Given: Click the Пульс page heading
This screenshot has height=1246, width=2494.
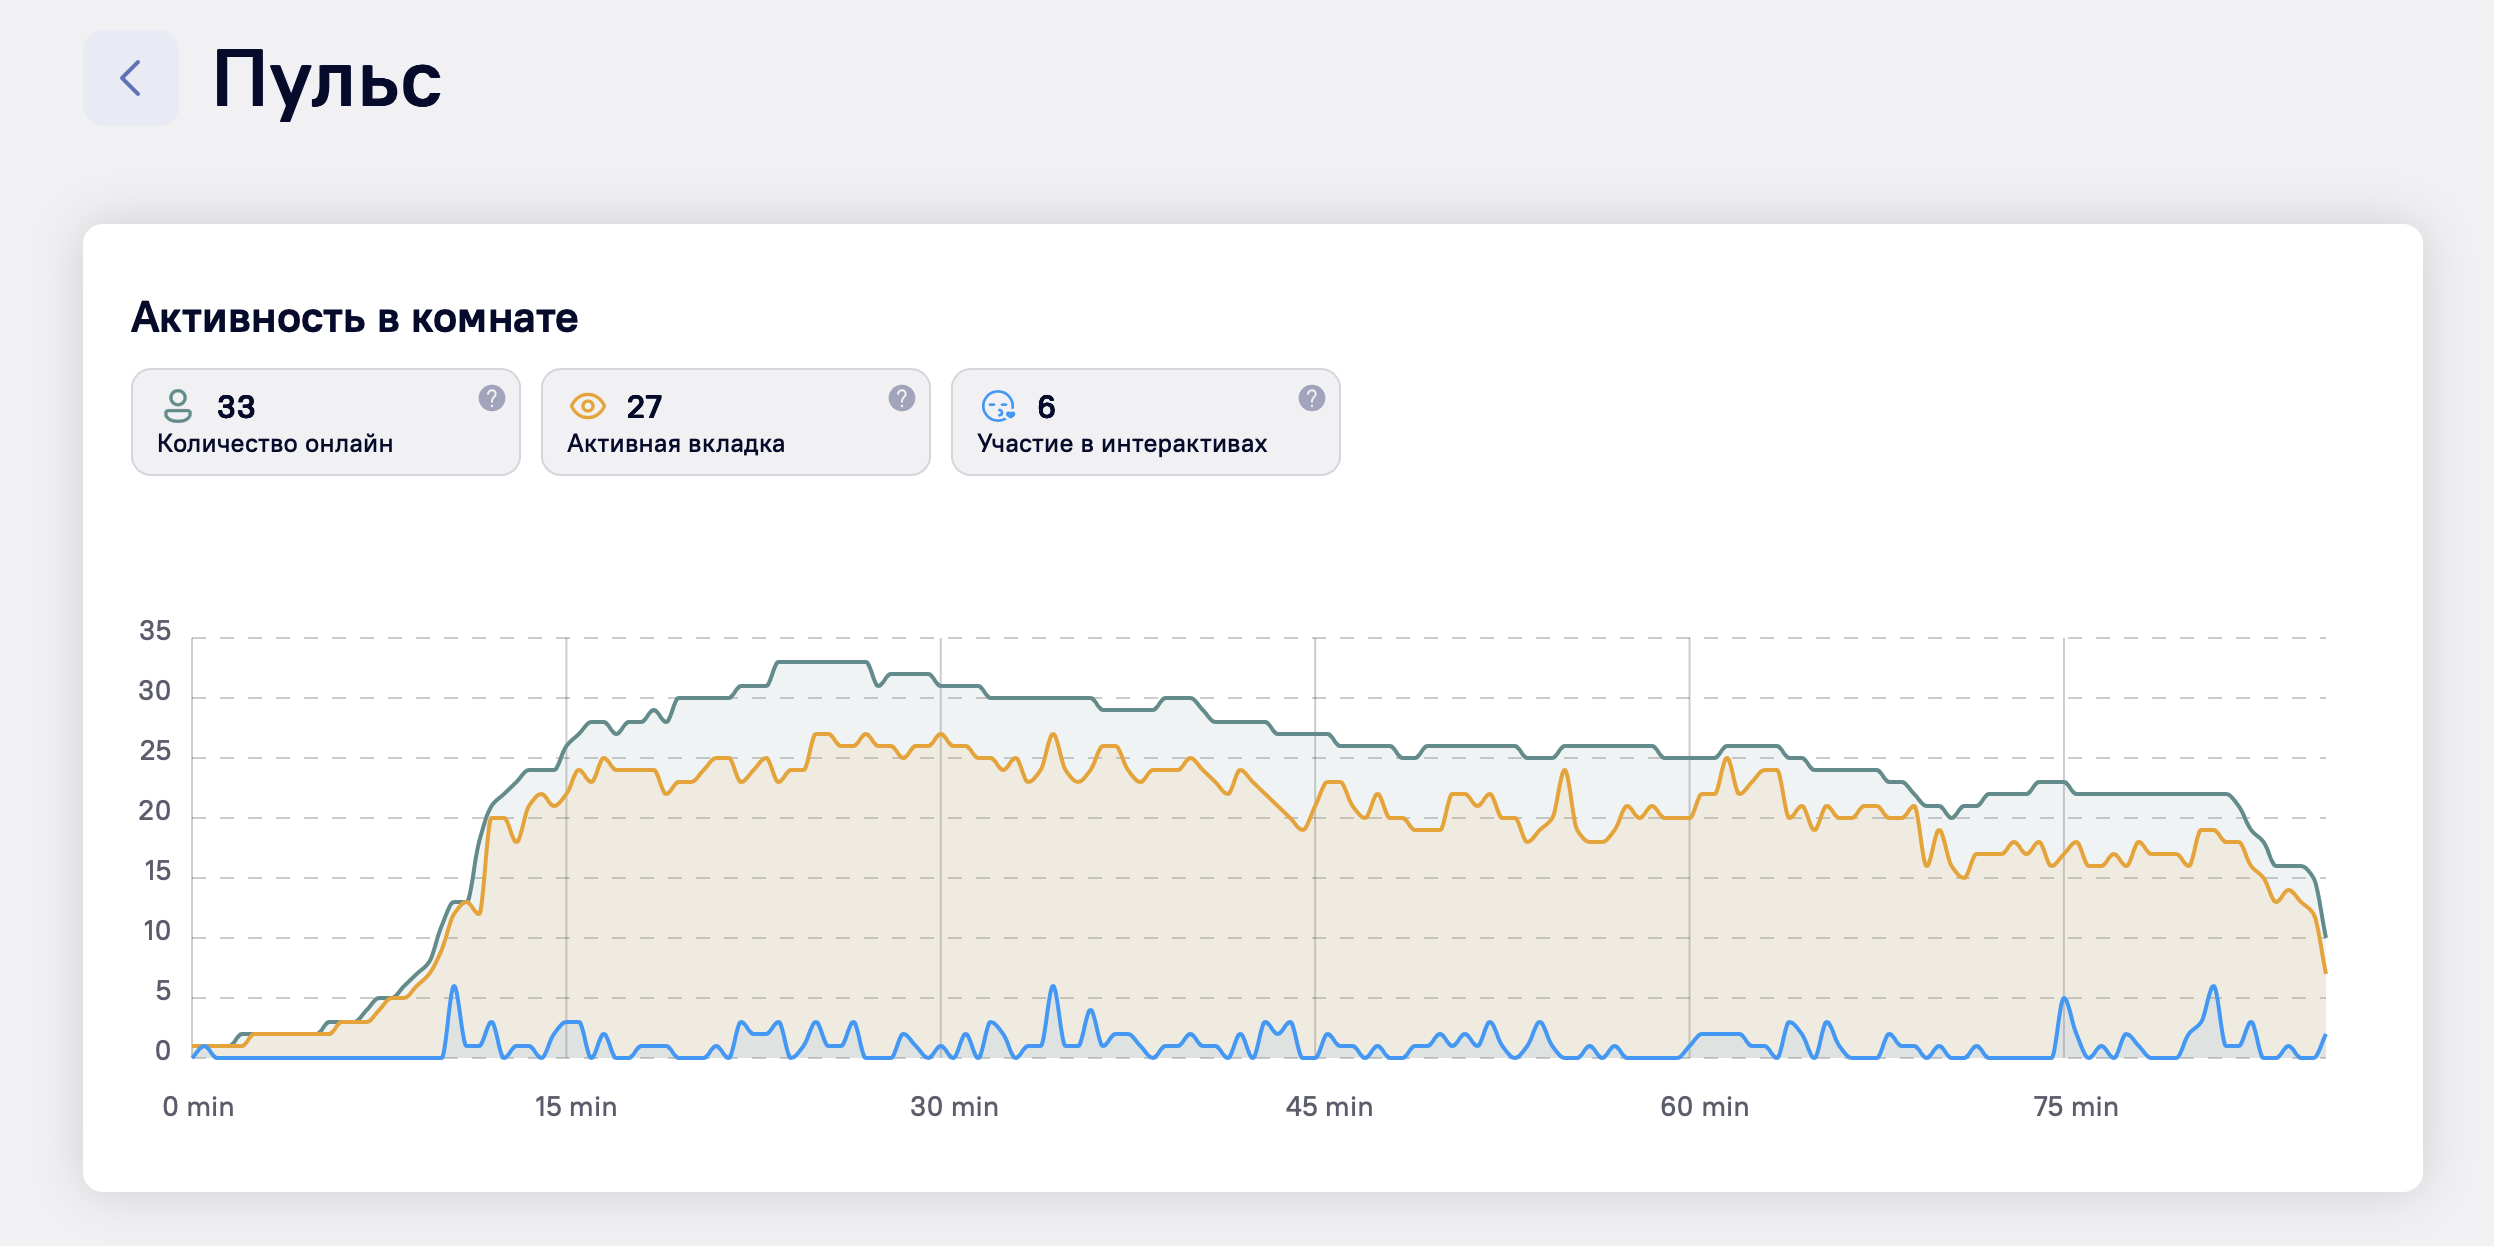Looking at the screenshot, I should [x=327, y=79].
